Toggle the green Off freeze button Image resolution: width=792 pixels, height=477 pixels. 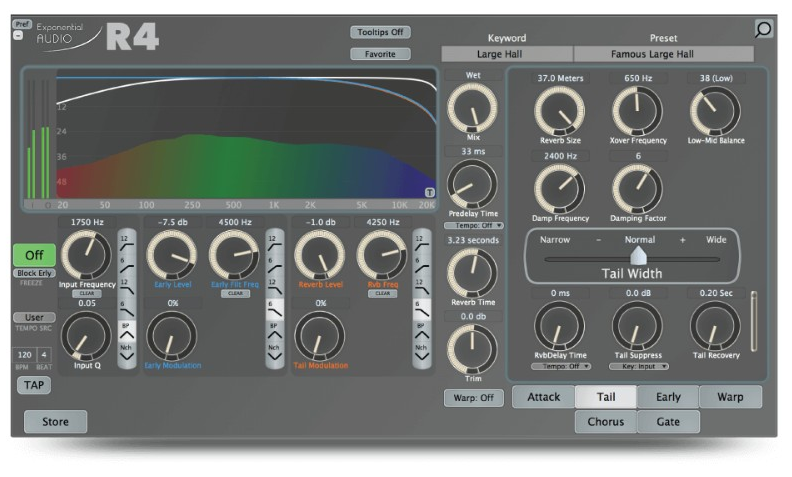[33, 255]
